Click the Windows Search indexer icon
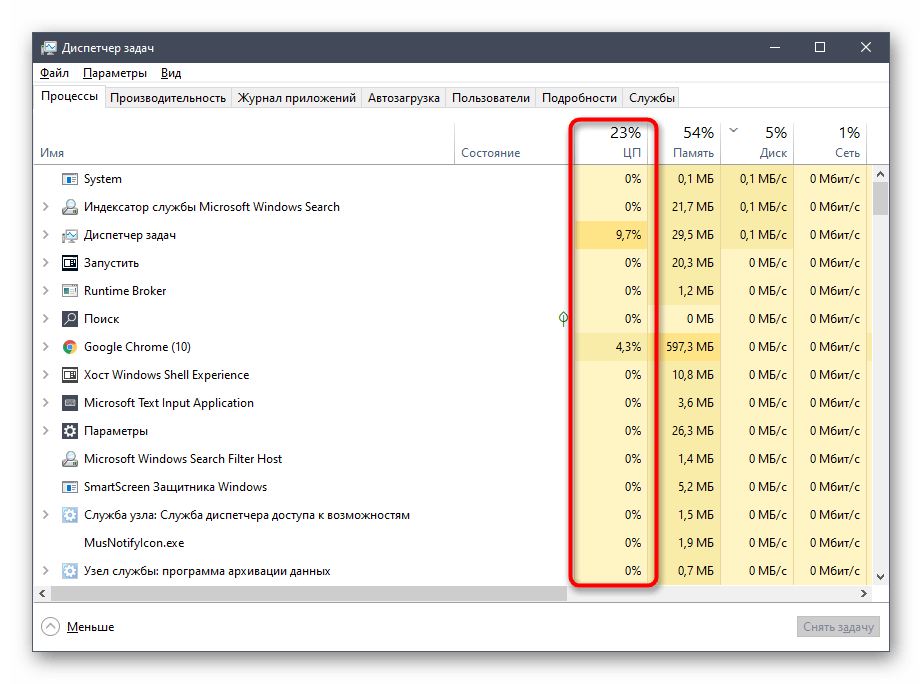Viewport: 922px width, 684px height. point(69,207)
